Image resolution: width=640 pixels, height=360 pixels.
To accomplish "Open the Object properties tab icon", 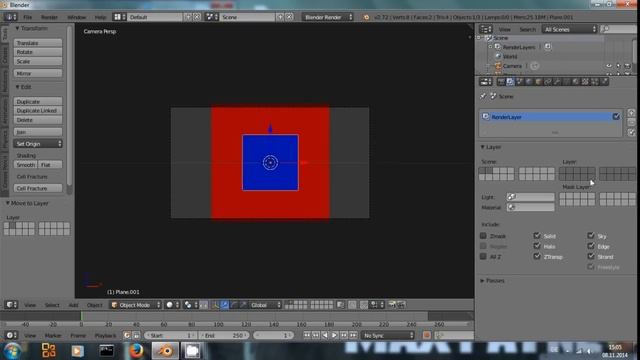I will click(x=538, y=82).
